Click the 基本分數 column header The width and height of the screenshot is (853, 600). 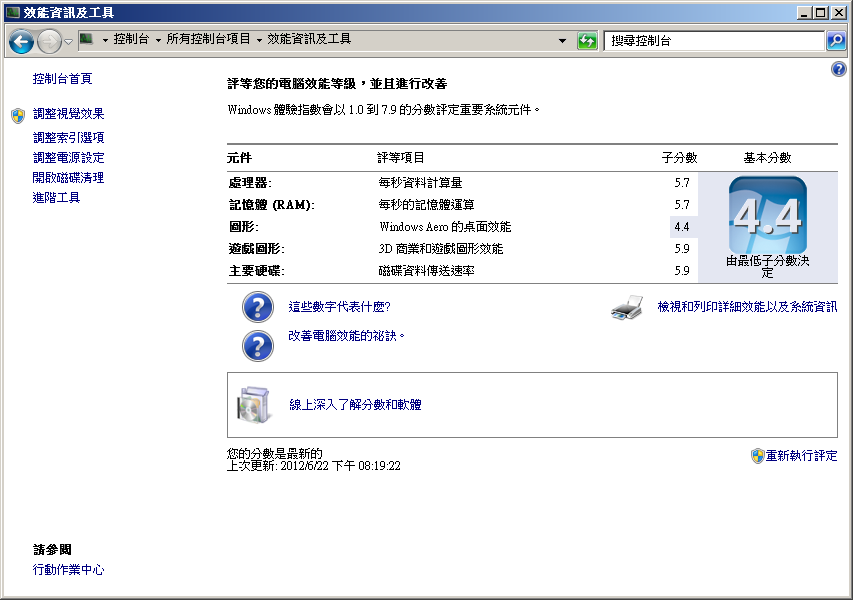[x=768, y=158]
